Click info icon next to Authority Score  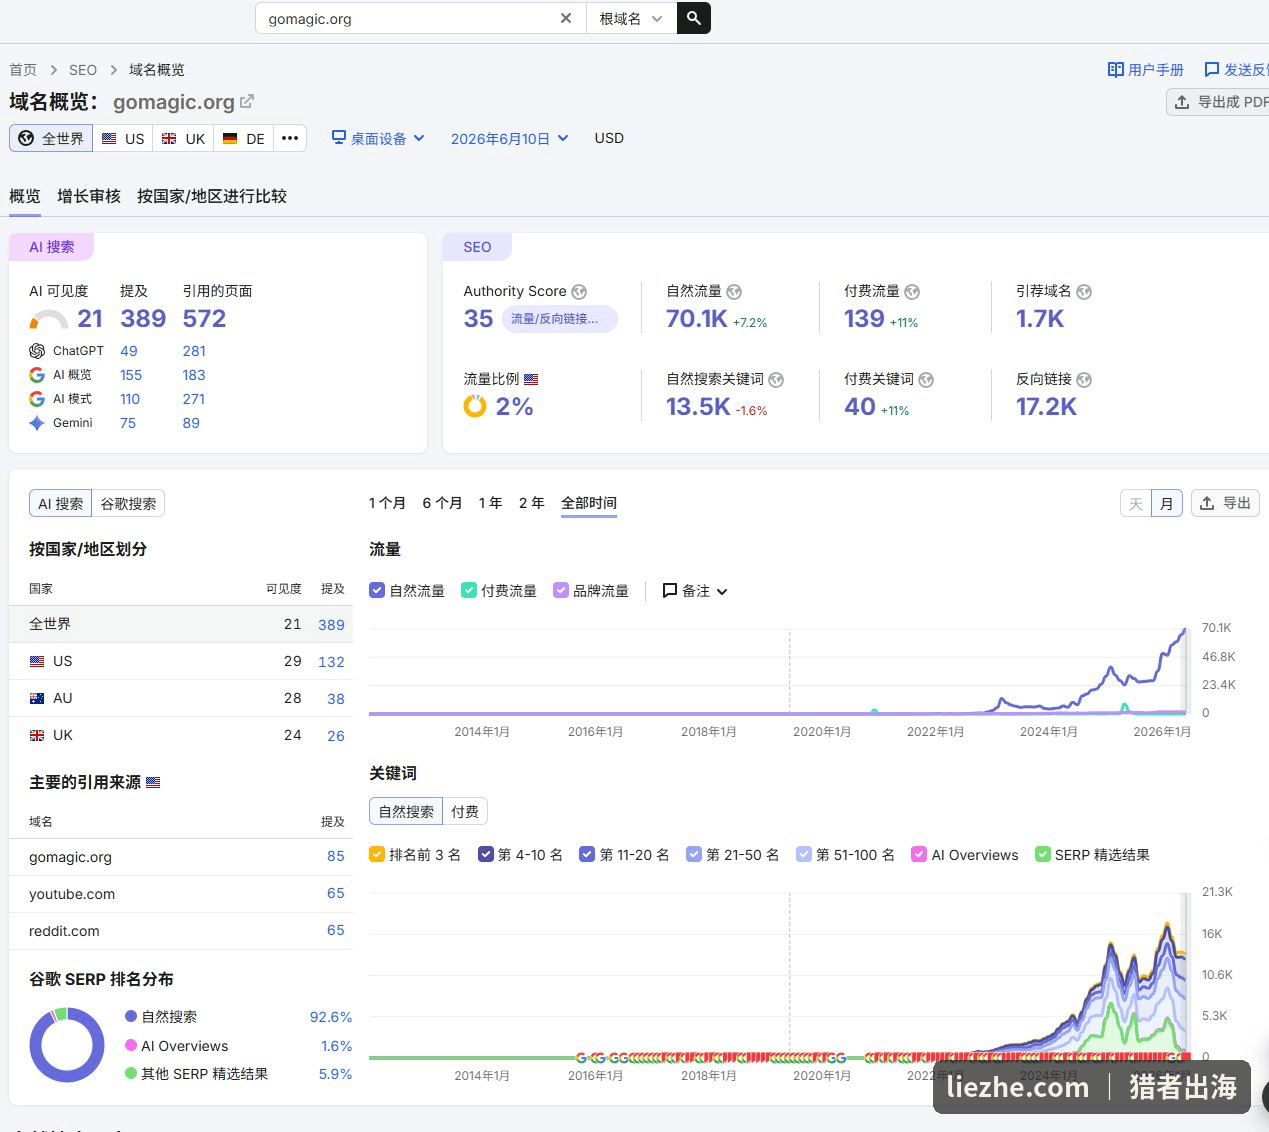pyautogui.click(x=579, y=292)
